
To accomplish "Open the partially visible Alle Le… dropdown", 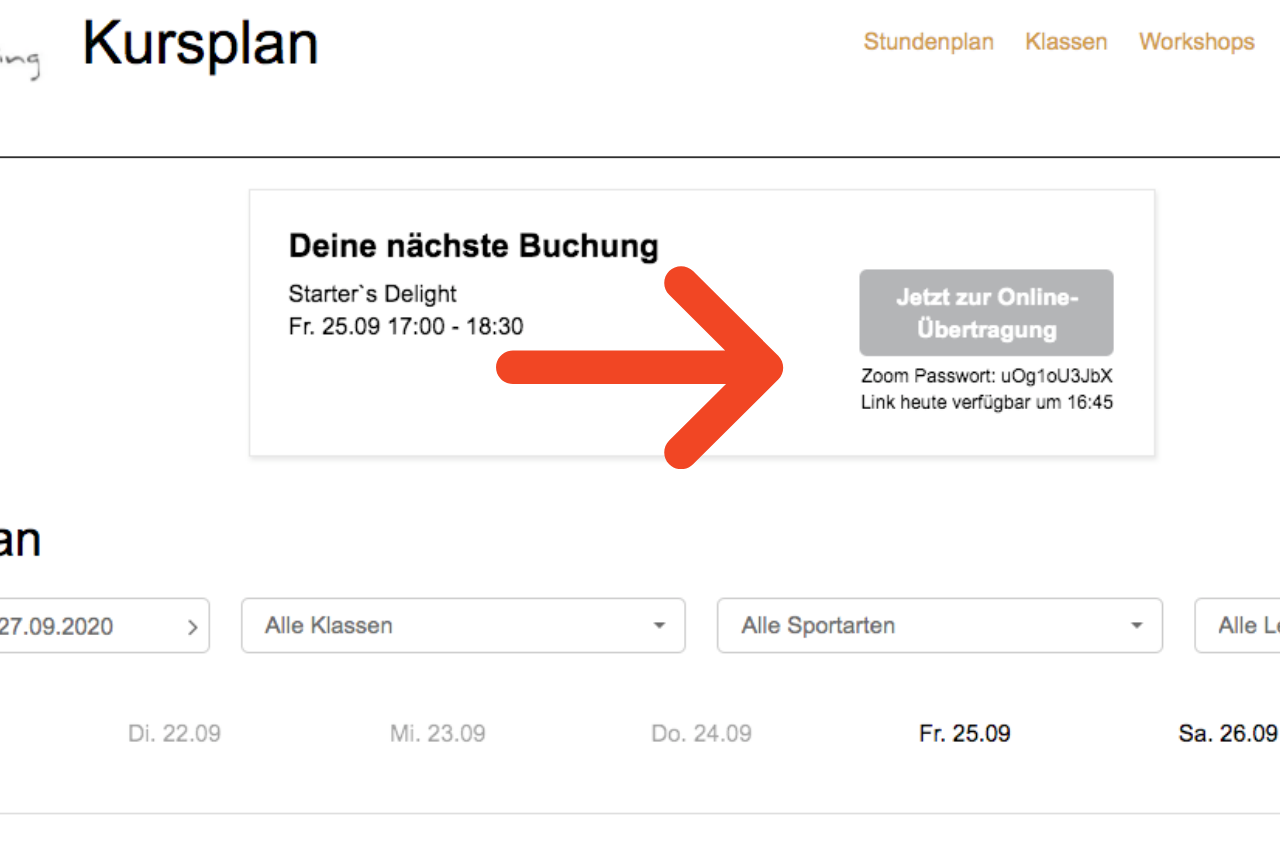I will click(1238, 625).
